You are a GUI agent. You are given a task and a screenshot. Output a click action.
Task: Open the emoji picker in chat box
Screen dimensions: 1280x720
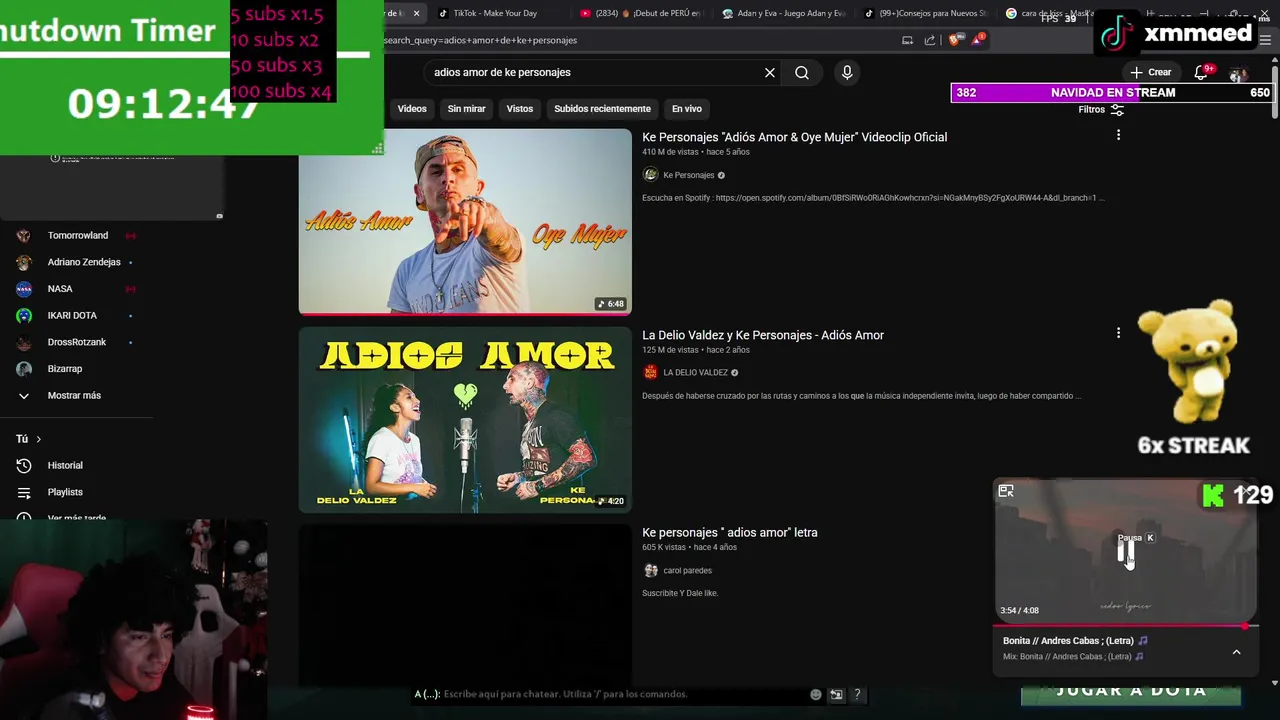pos(816,694)
